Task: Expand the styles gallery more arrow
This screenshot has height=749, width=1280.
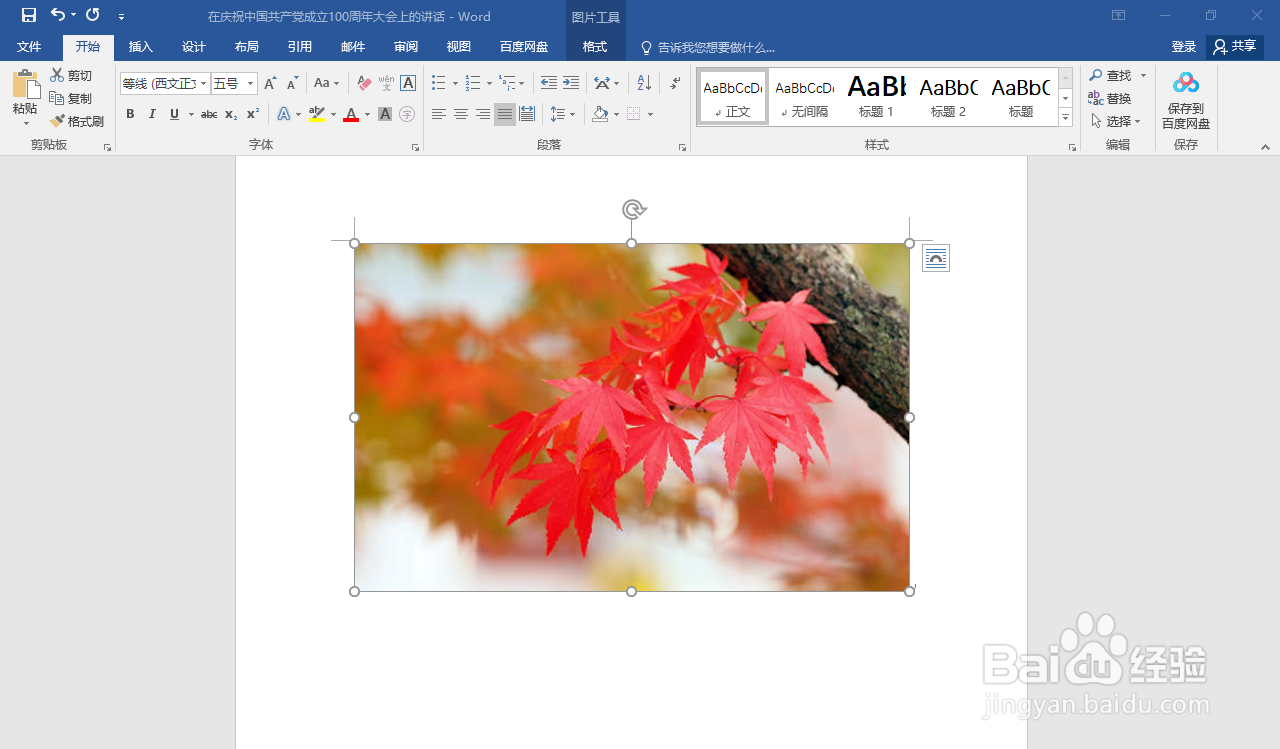Action: (x=1066, y=118)
